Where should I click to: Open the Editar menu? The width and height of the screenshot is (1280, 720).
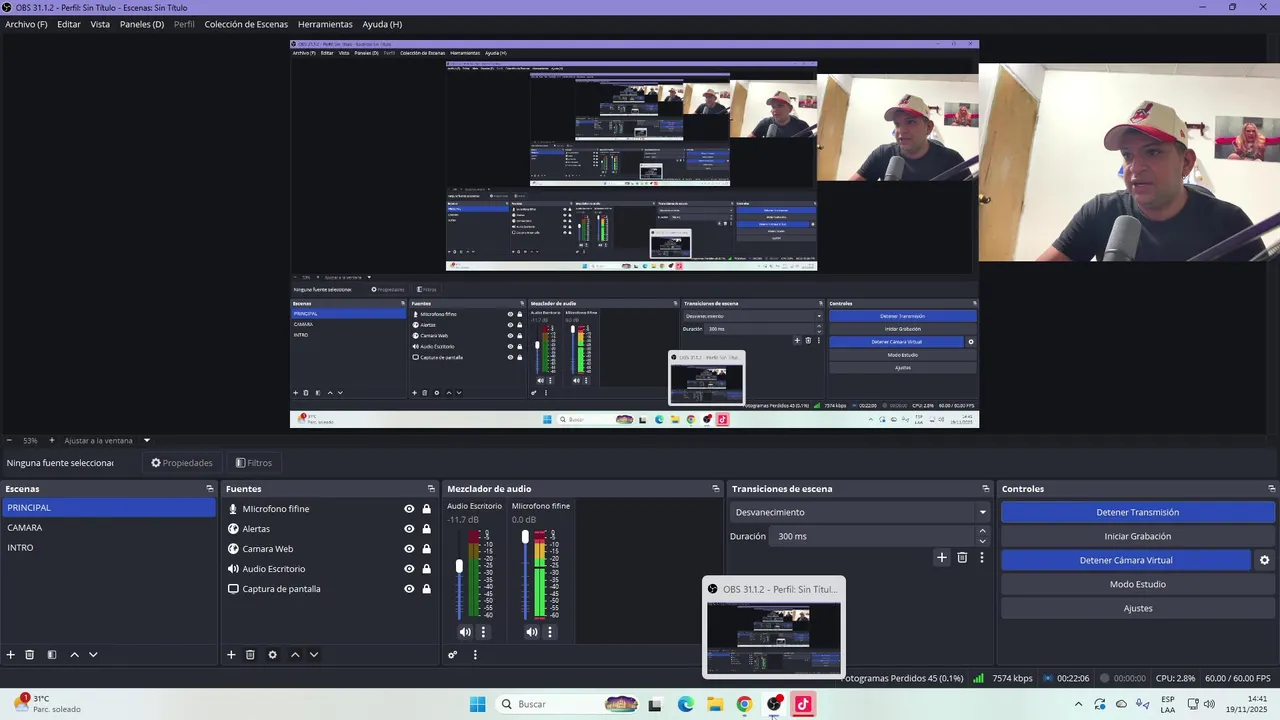click(69, 24)
